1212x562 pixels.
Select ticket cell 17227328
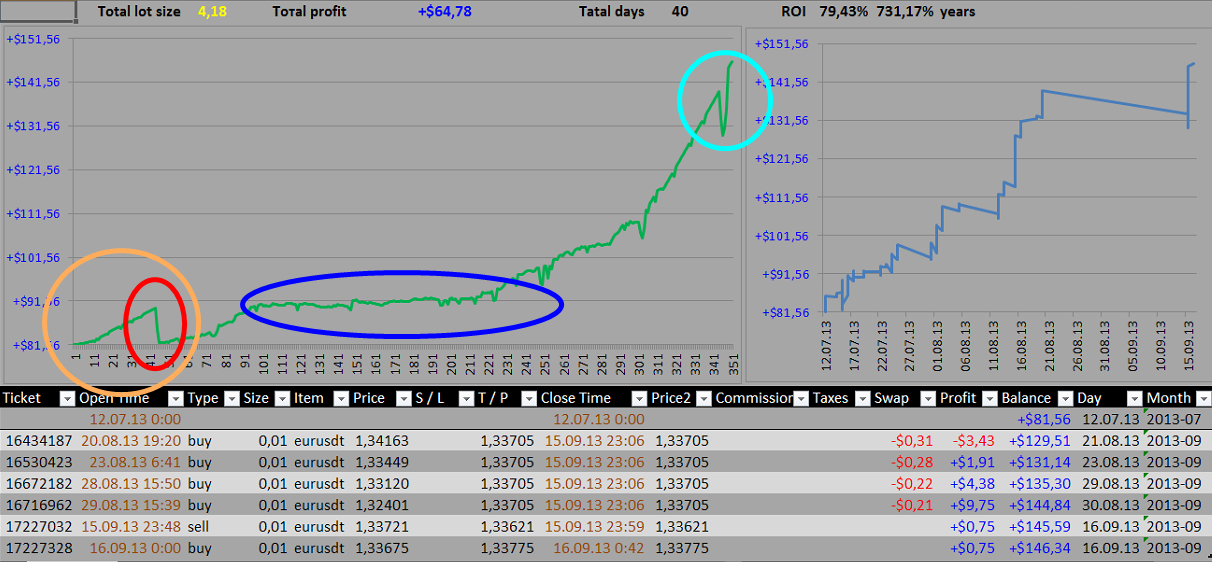coord(37,548)
